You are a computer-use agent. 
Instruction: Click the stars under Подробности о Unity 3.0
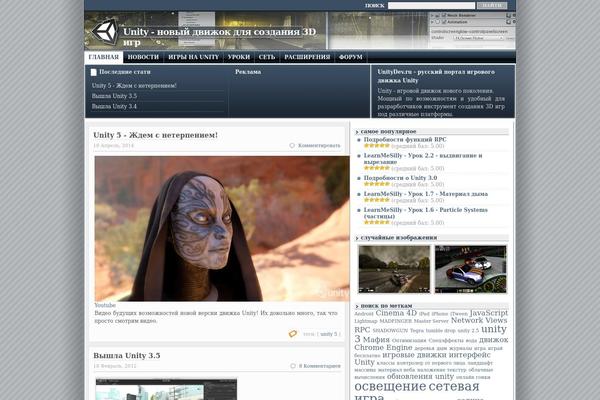pos(376,184)
